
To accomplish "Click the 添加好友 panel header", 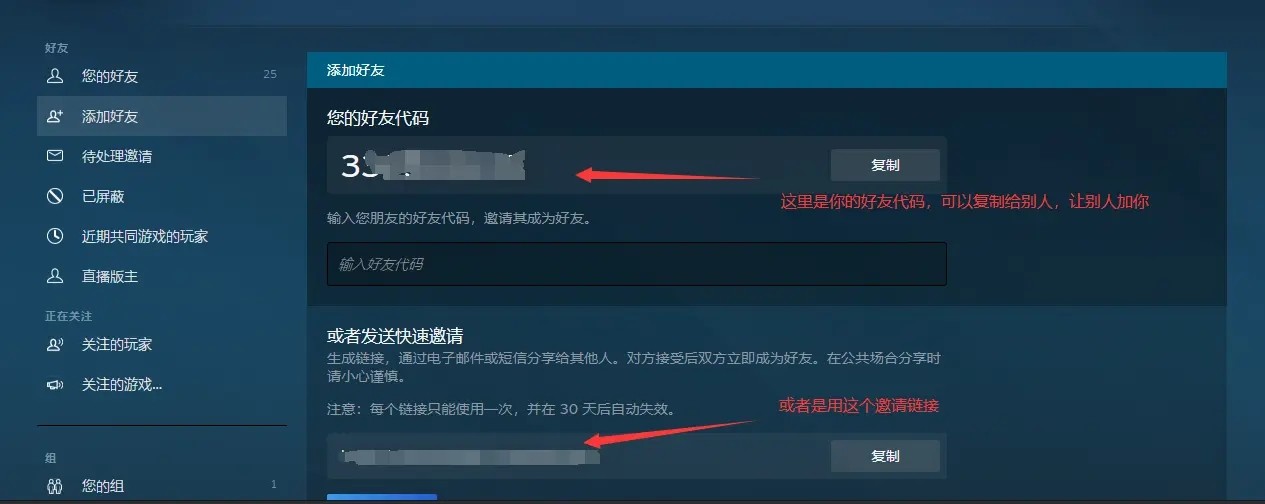I will point(767,70).
